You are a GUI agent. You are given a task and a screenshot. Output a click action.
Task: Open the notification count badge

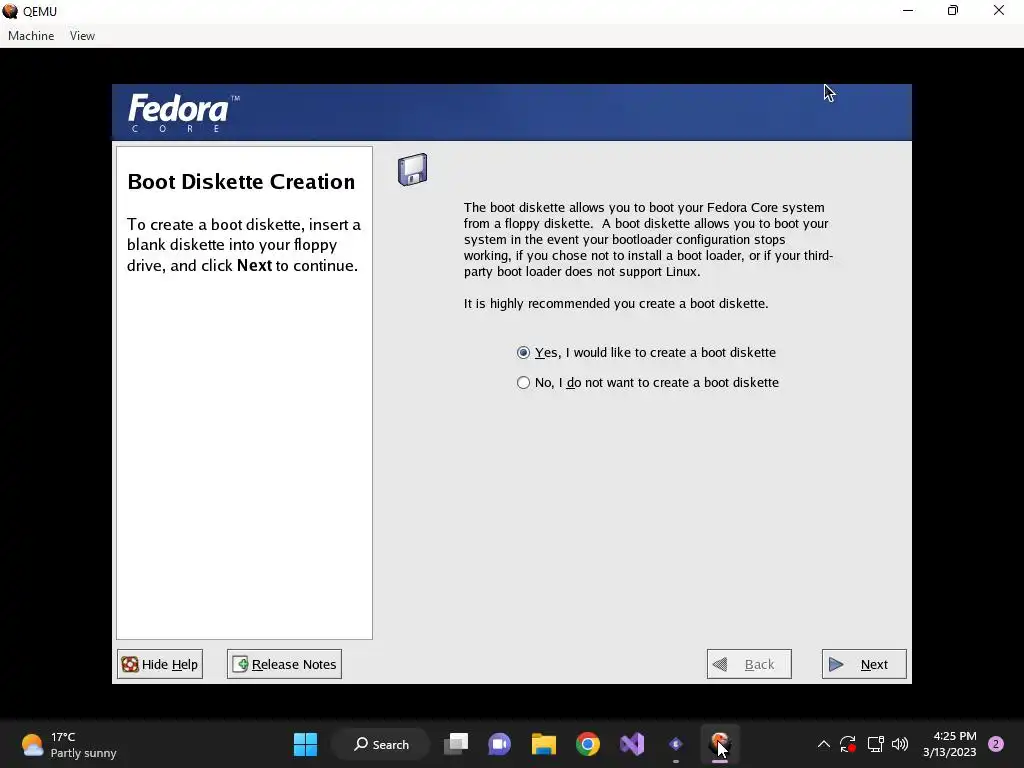pyautogui.click(x=996, y=744)
